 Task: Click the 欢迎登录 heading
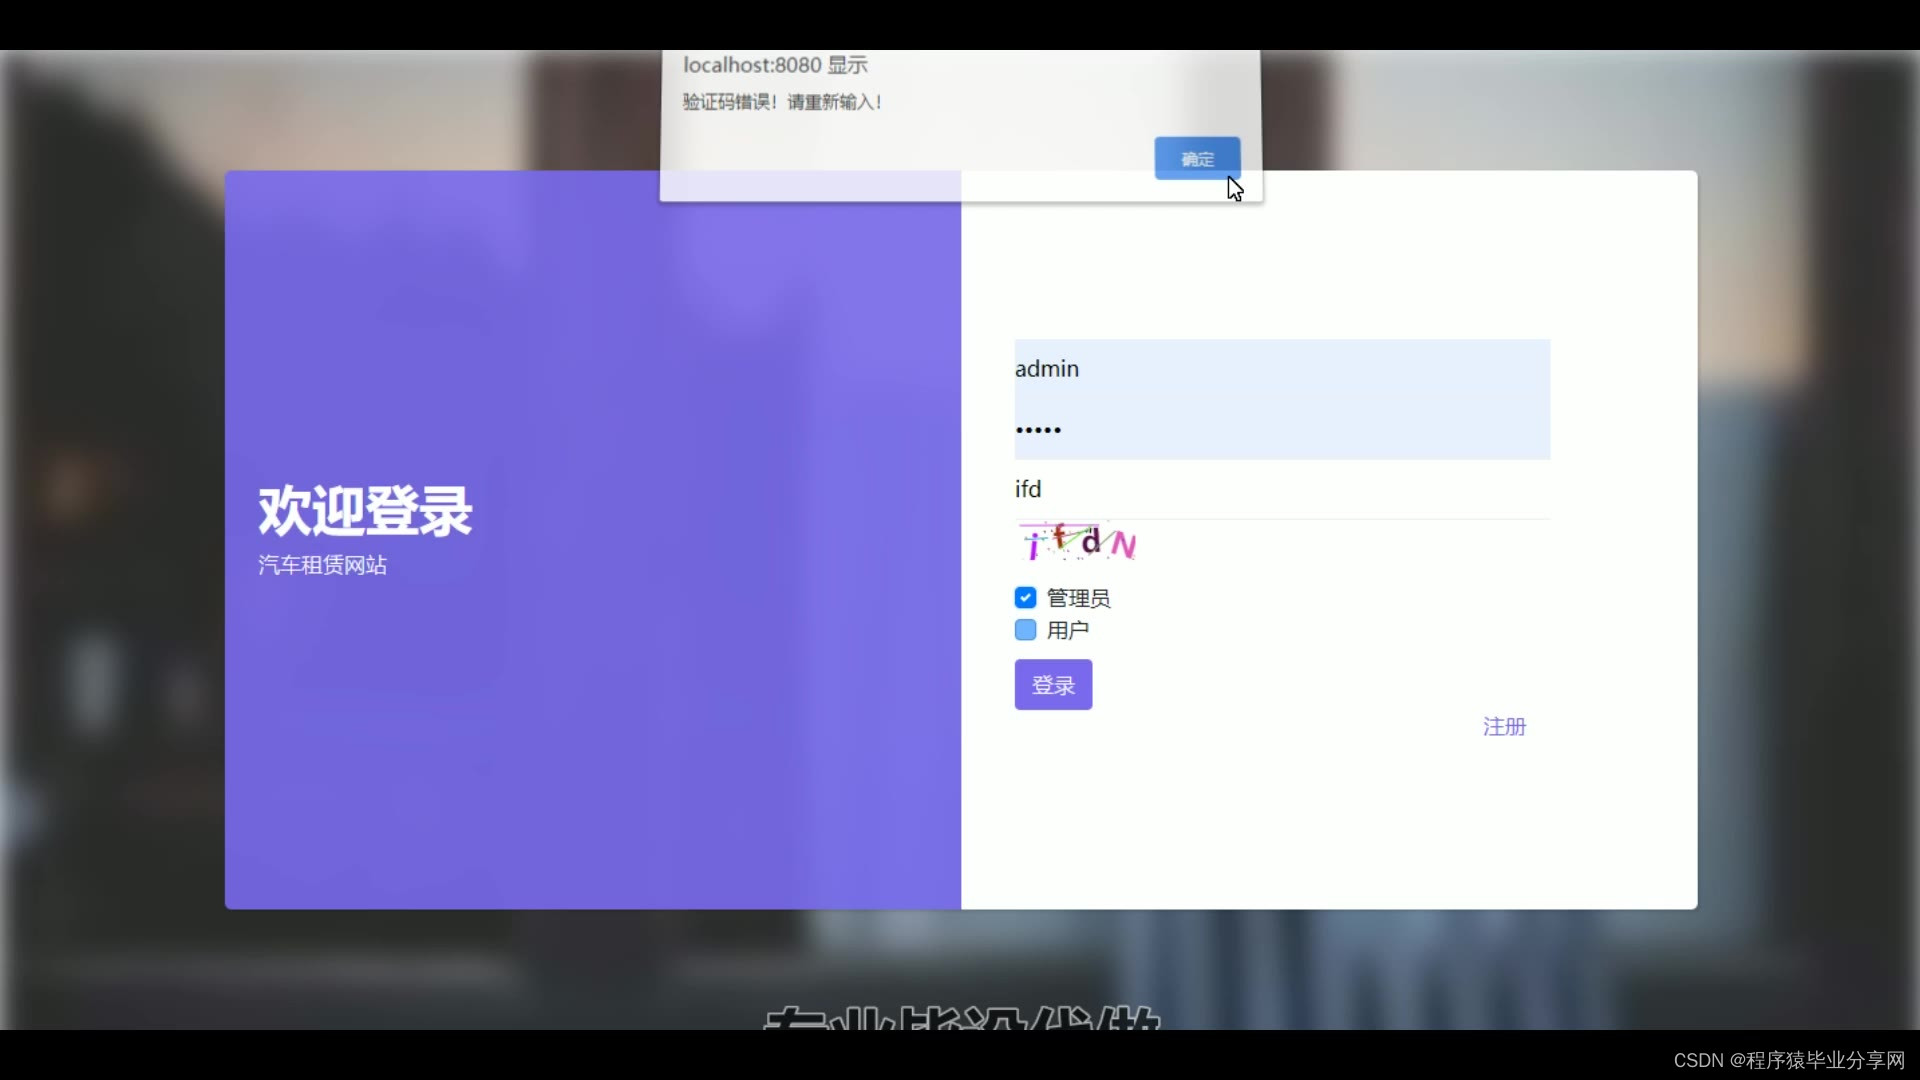click(x=365, y=511)
